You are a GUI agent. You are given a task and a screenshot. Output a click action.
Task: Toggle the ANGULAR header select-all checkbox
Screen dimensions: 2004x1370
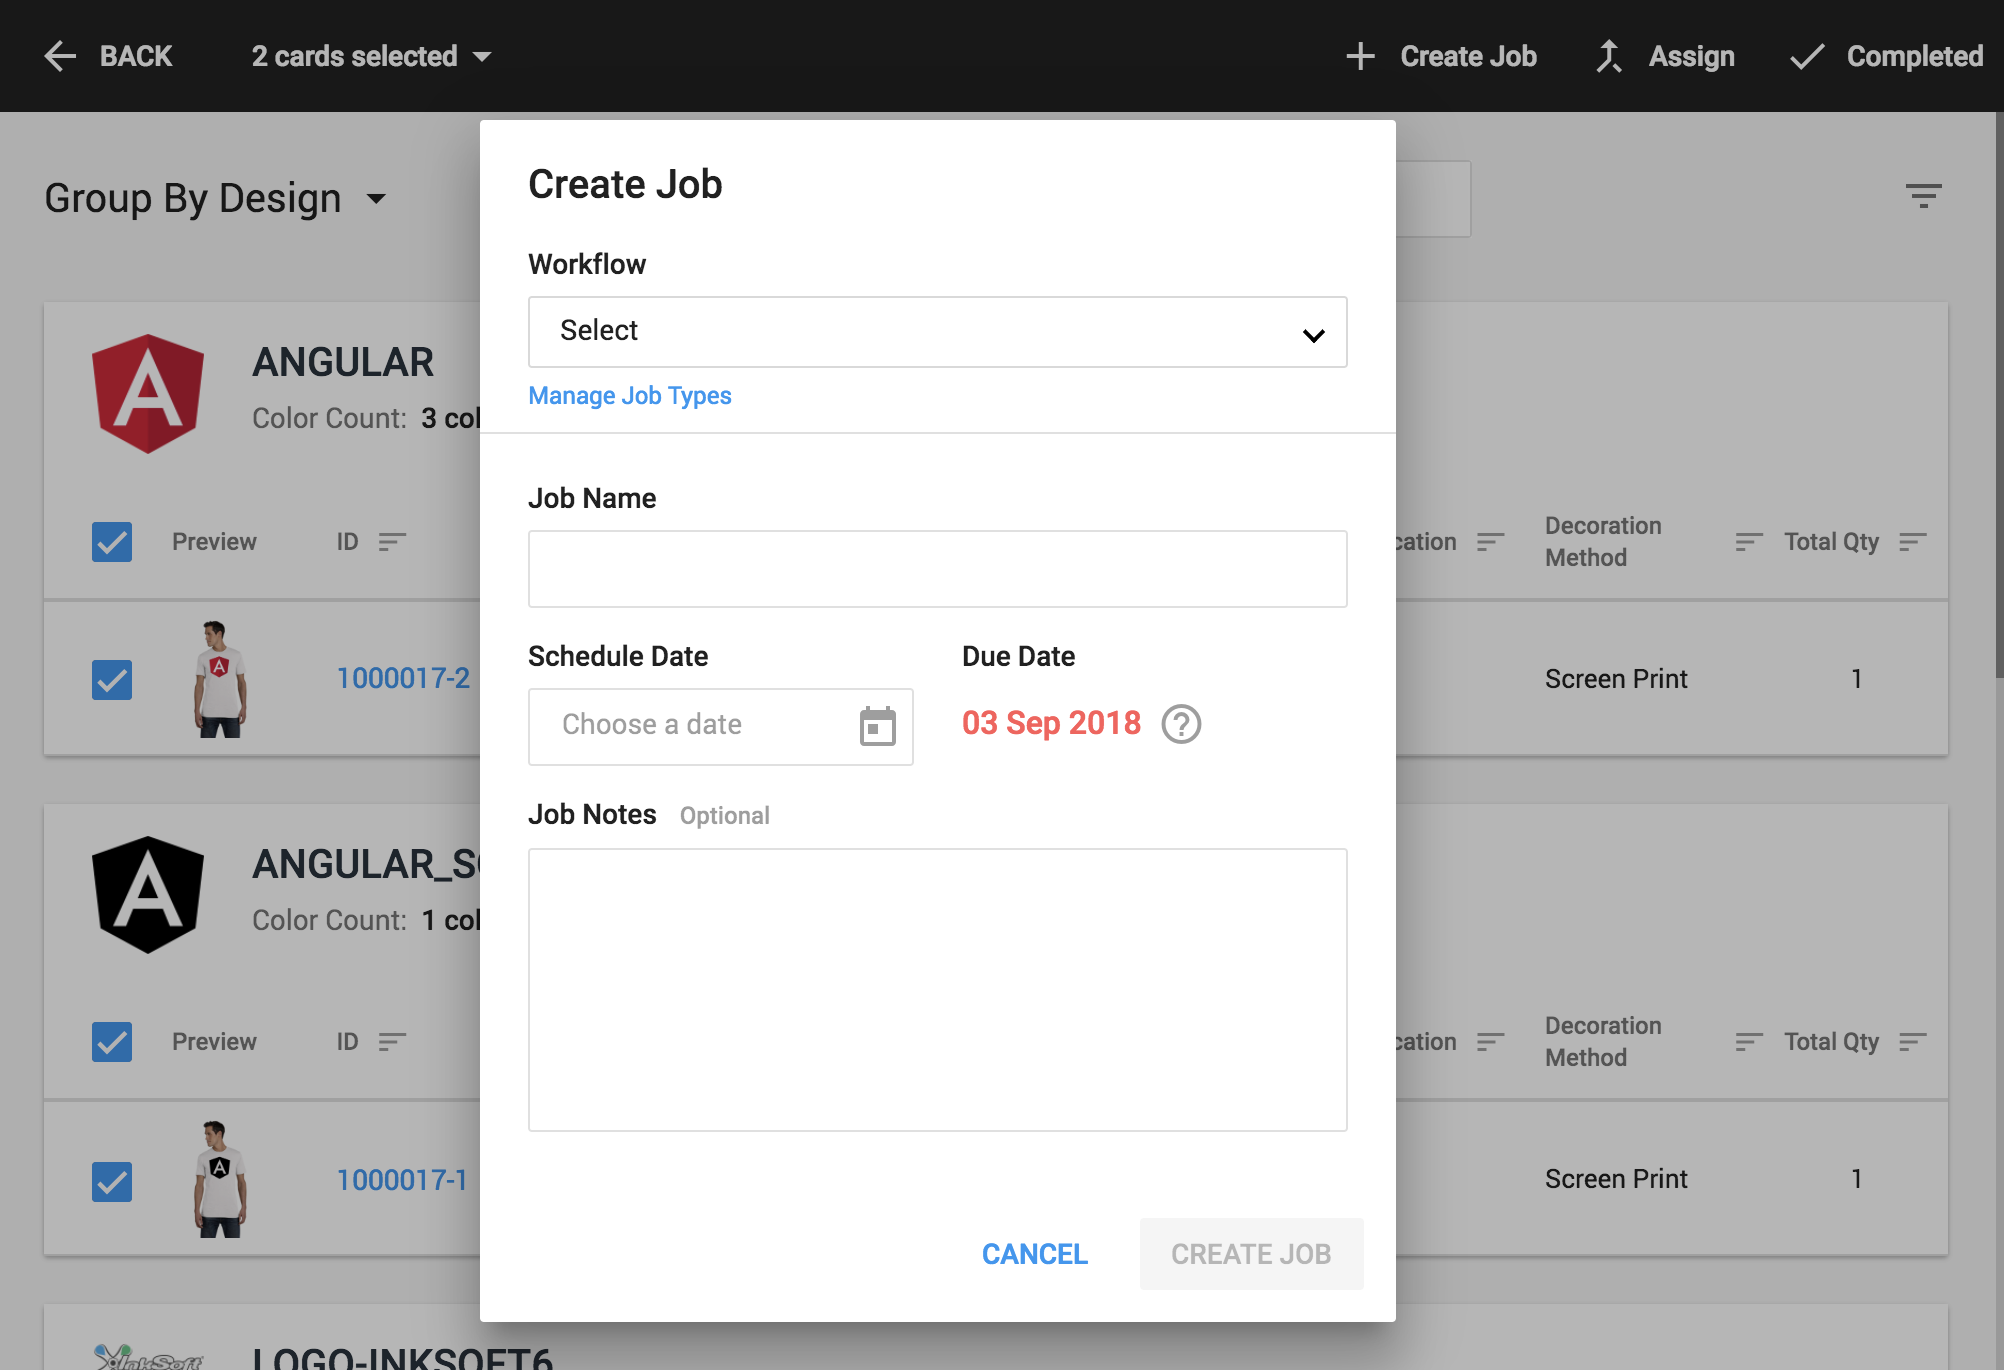pos(112,542)
